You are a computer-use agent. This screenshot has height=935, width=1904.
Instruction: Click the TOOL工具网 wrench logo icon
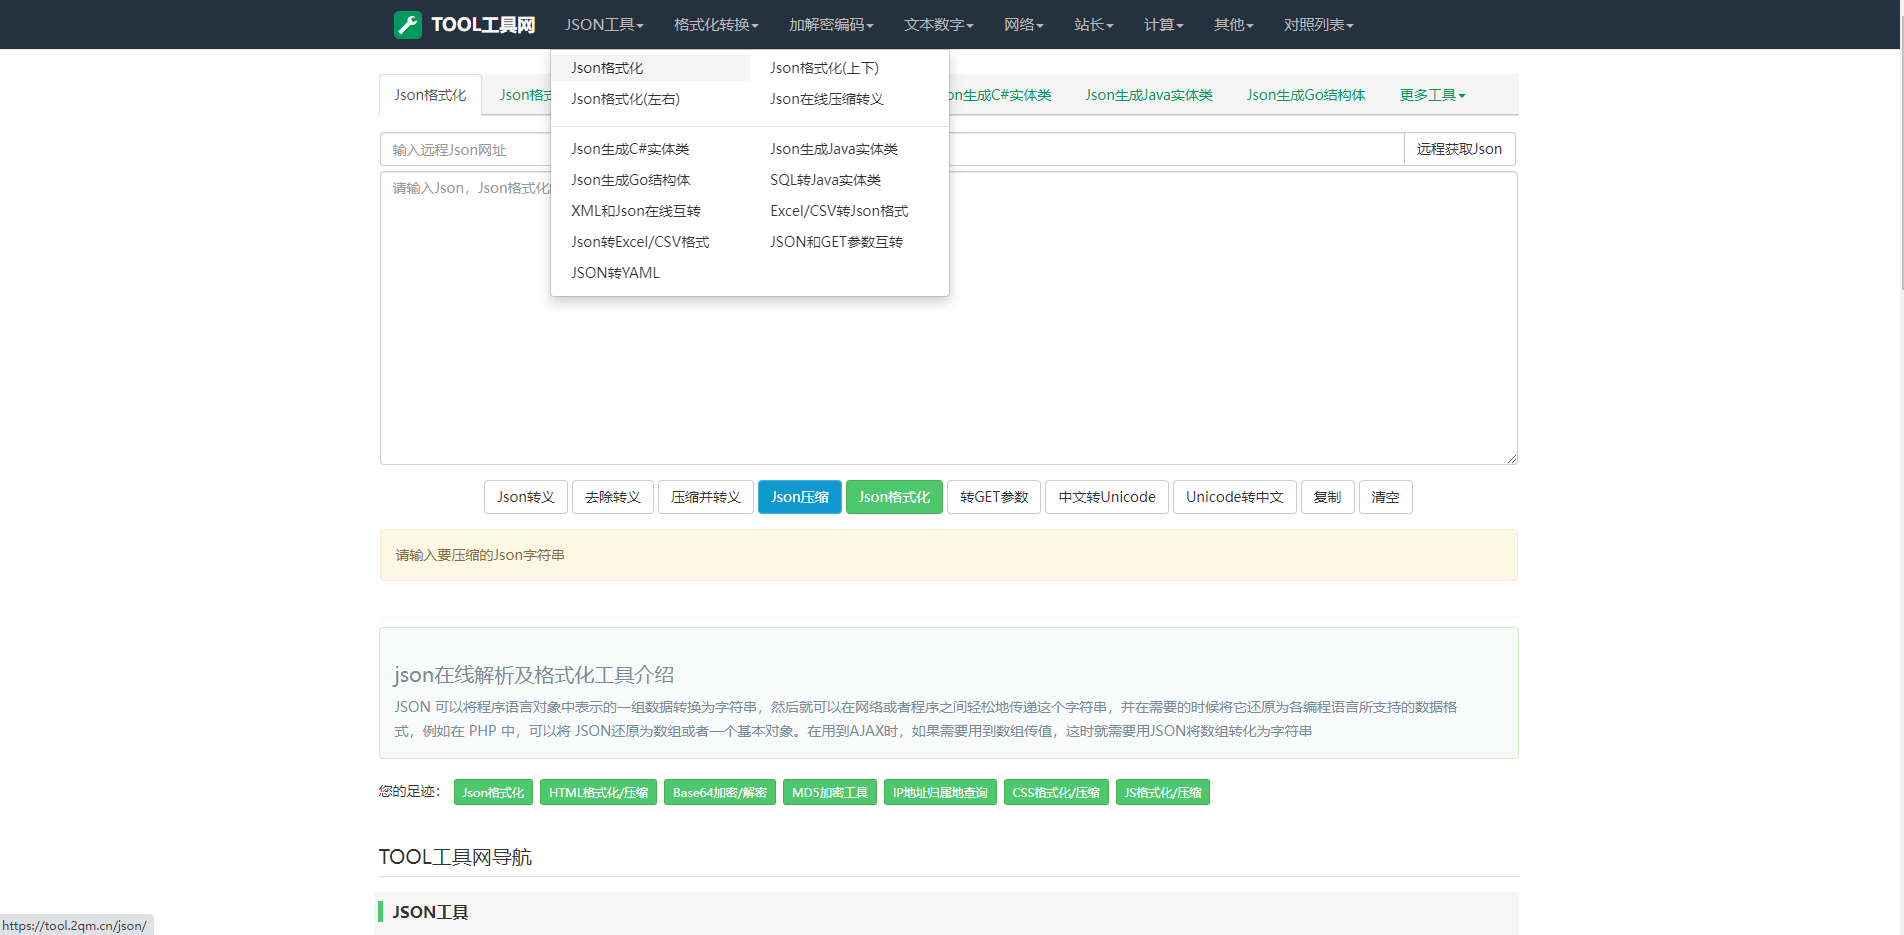408,25
